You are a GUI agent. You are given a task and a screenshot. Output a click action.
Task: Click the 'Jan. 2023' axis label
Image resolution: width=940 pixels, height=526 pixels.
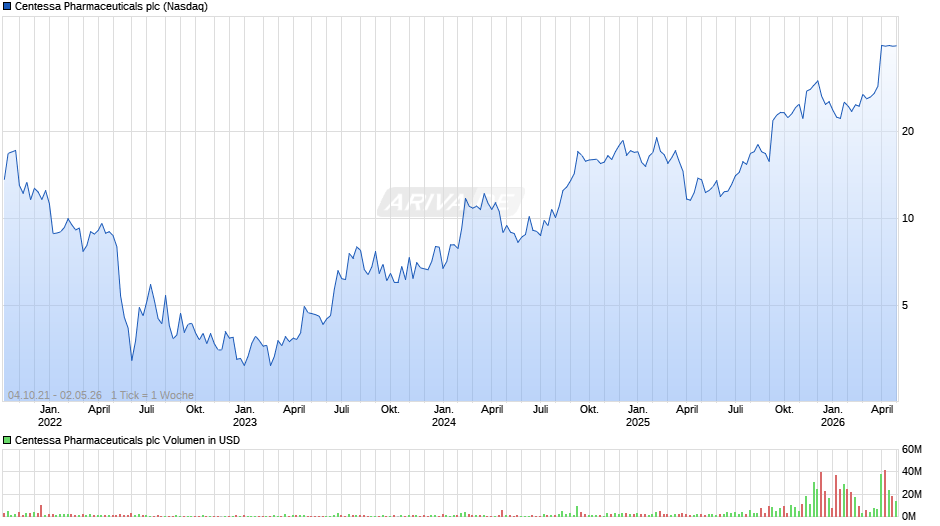tap(245, 416)
